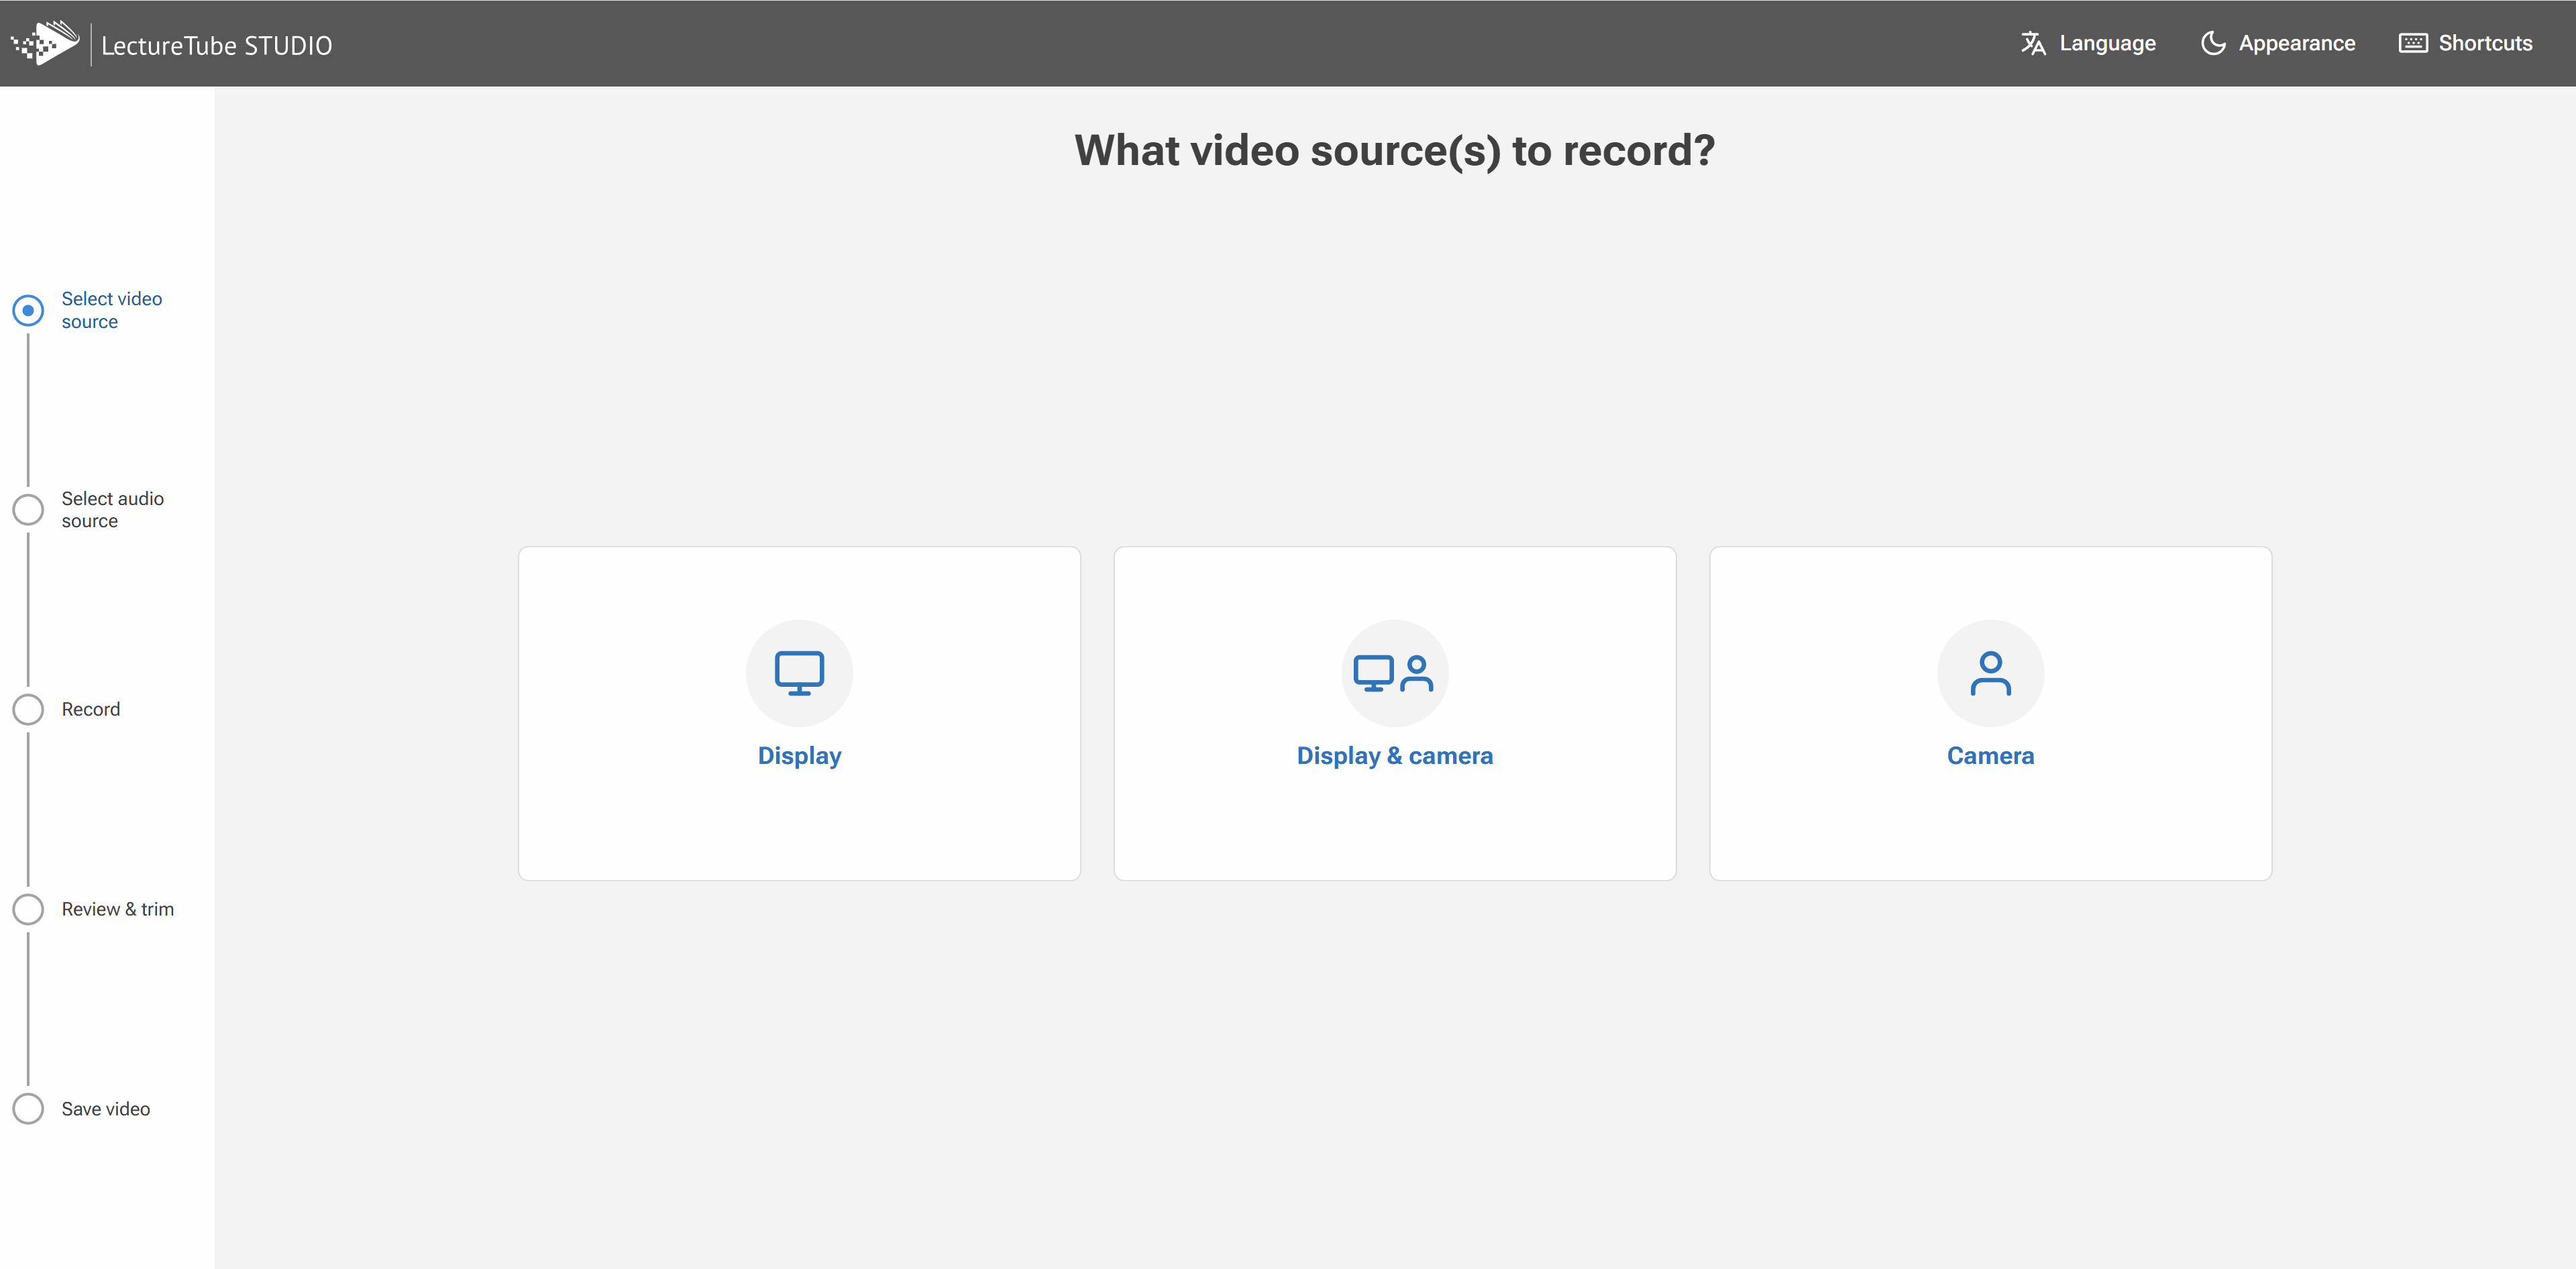The height and width of the screenshot is (1269, 2576).
Task: Select the Save video step circle
Action: point(28,1108)
